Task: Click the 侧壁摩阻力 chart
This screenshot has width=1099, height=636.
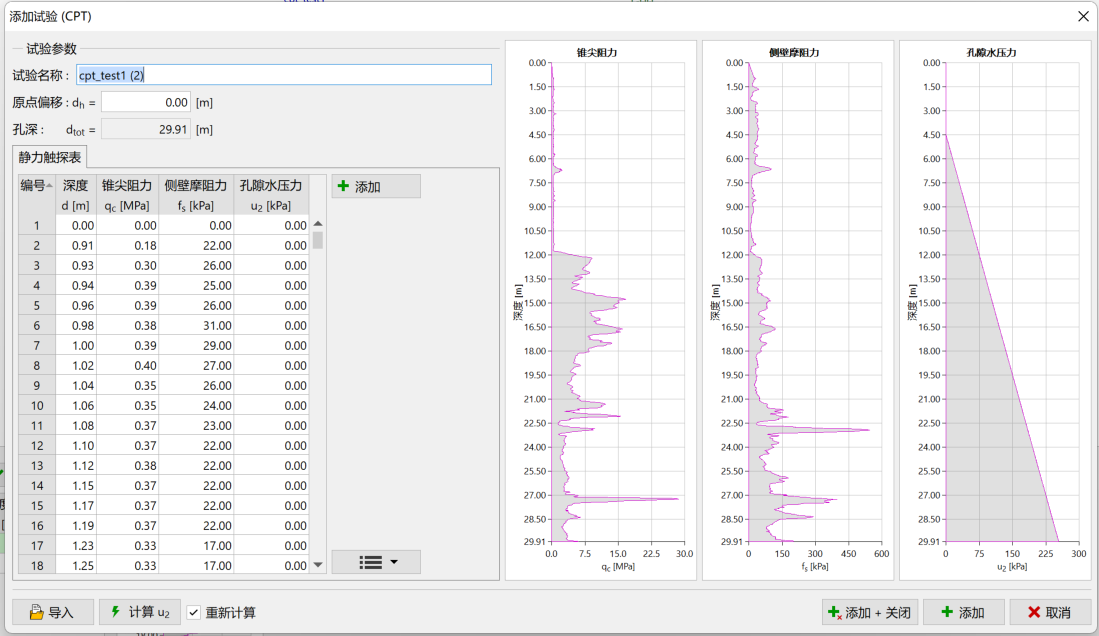Action: [815, 302]
